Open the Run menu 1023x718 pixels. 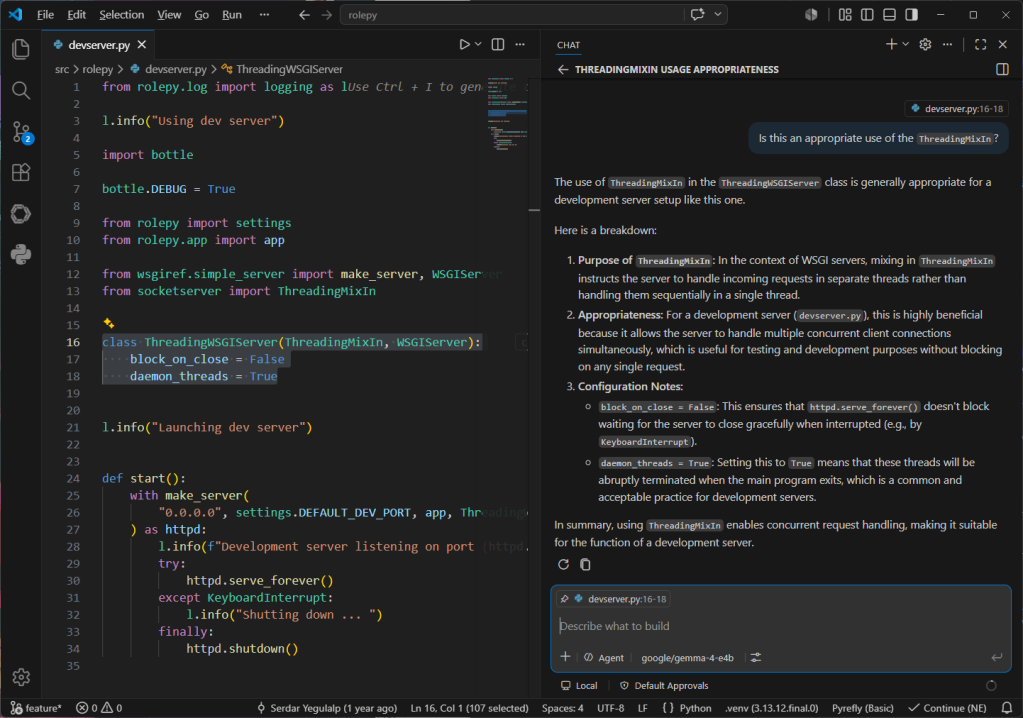(232, 14)
